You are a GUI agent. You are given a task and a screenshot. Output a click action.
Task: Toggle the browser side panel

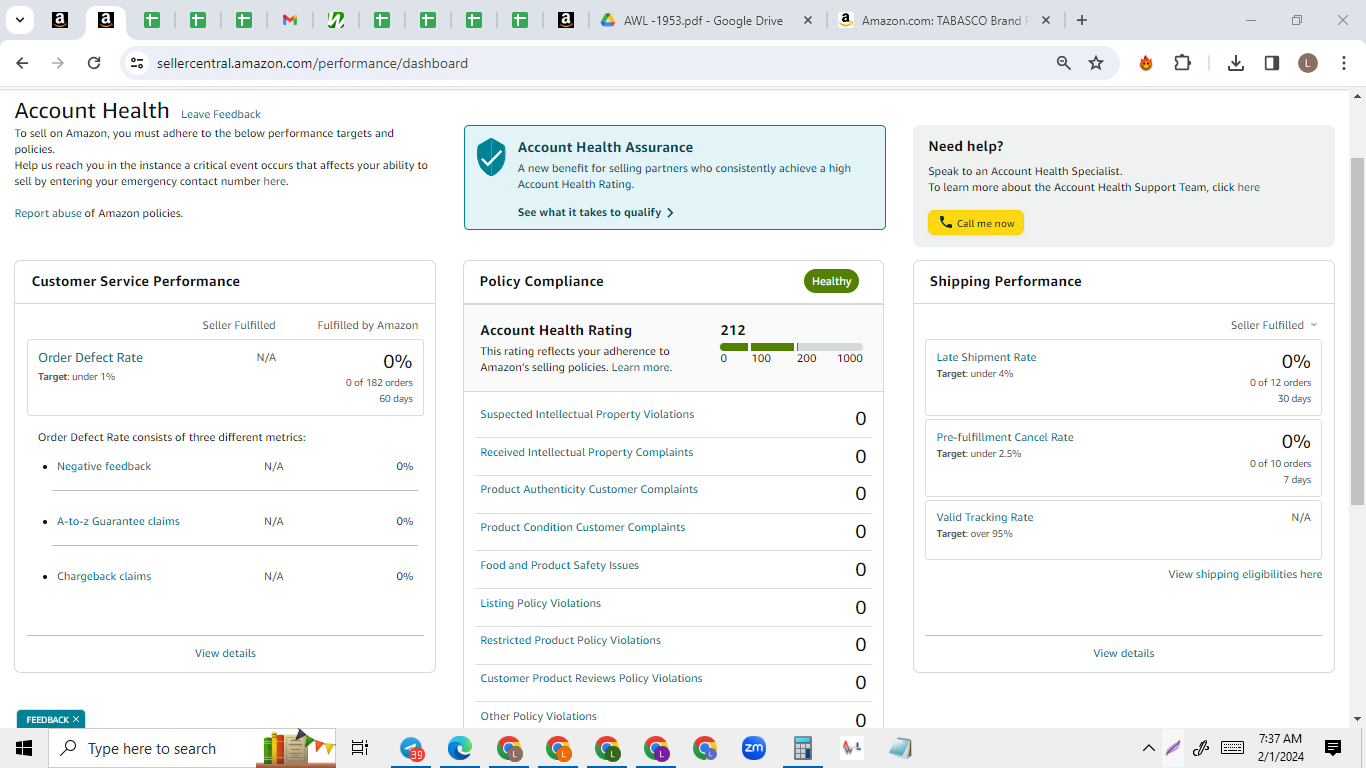(1272, 63)
